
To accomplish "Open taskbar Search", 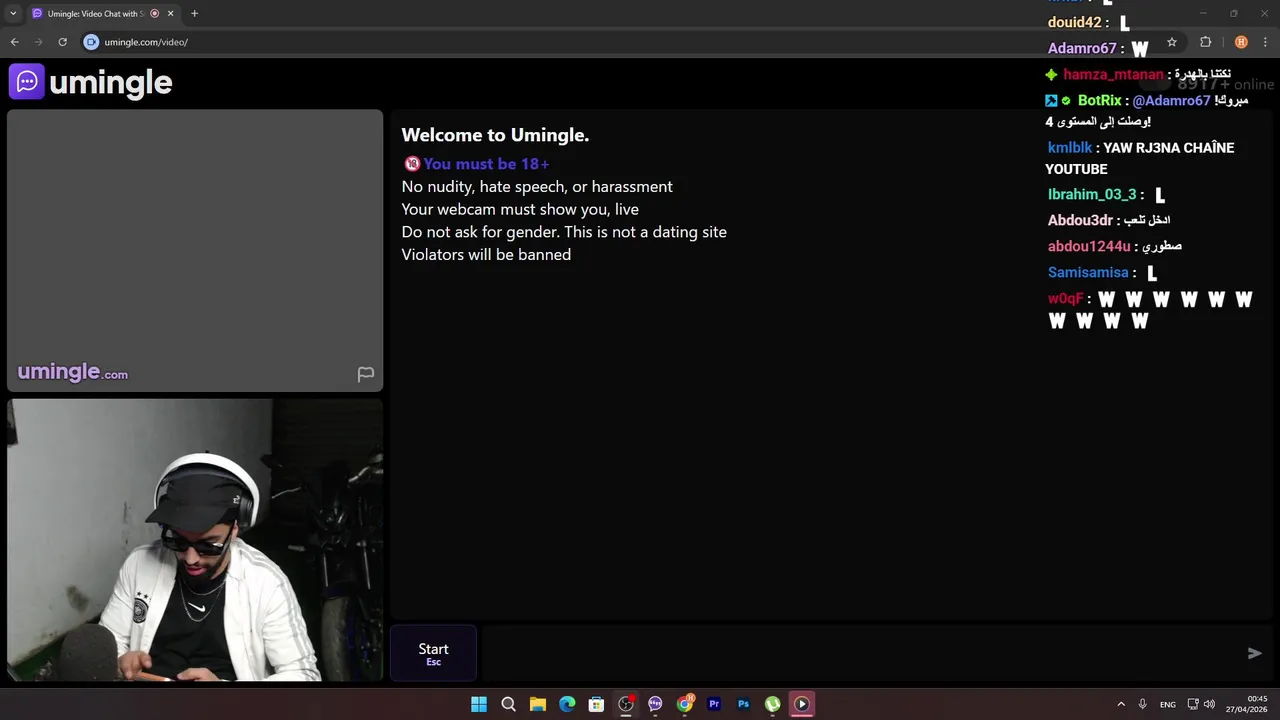I will coord(508,704).
